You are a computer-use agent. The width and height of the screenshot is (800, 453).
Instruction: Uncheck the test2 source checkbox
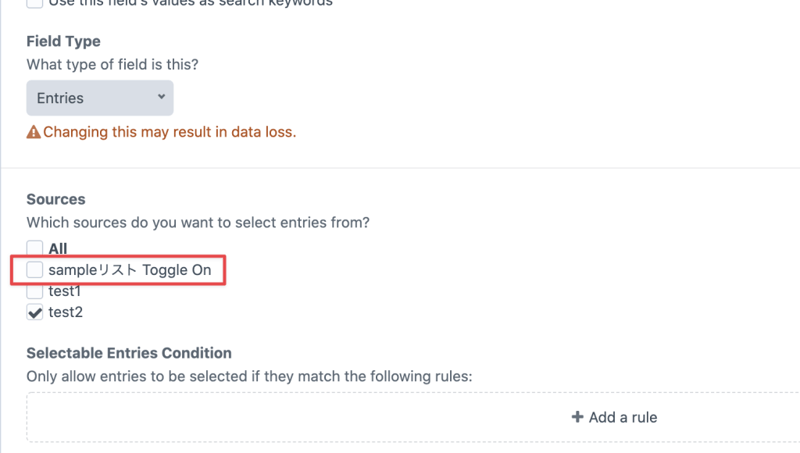pyautogui.click(x=35, y=313)
